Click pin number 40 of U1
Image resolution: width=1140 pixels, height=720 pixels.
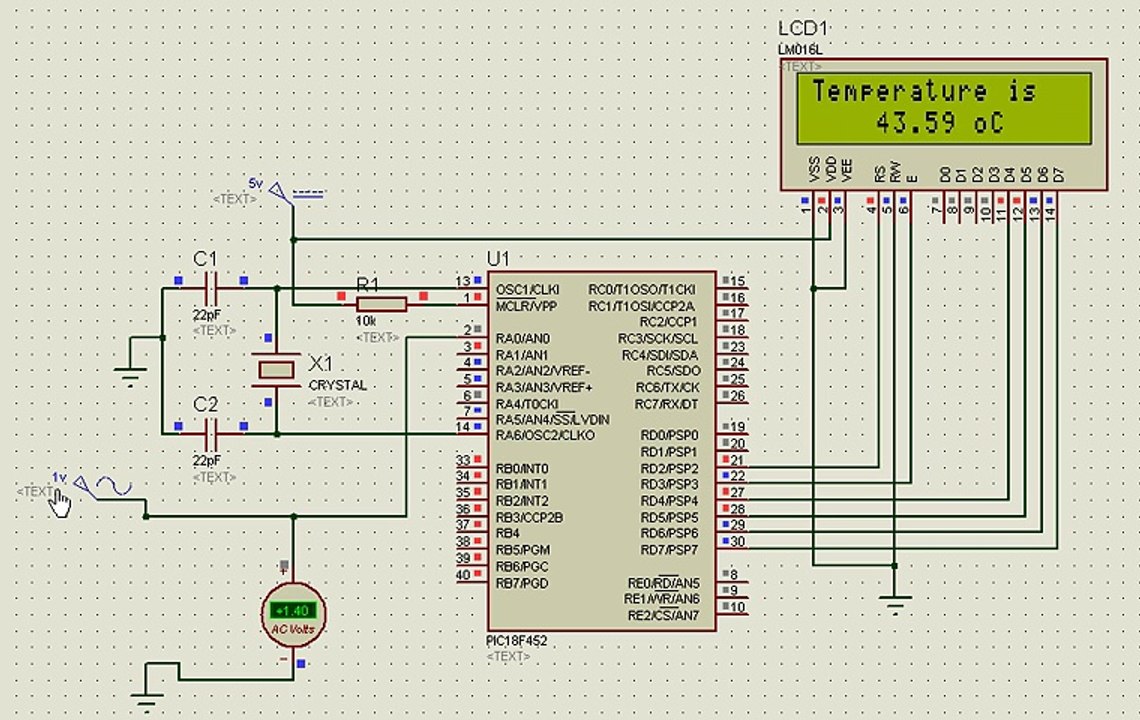(x=462, y=575)
